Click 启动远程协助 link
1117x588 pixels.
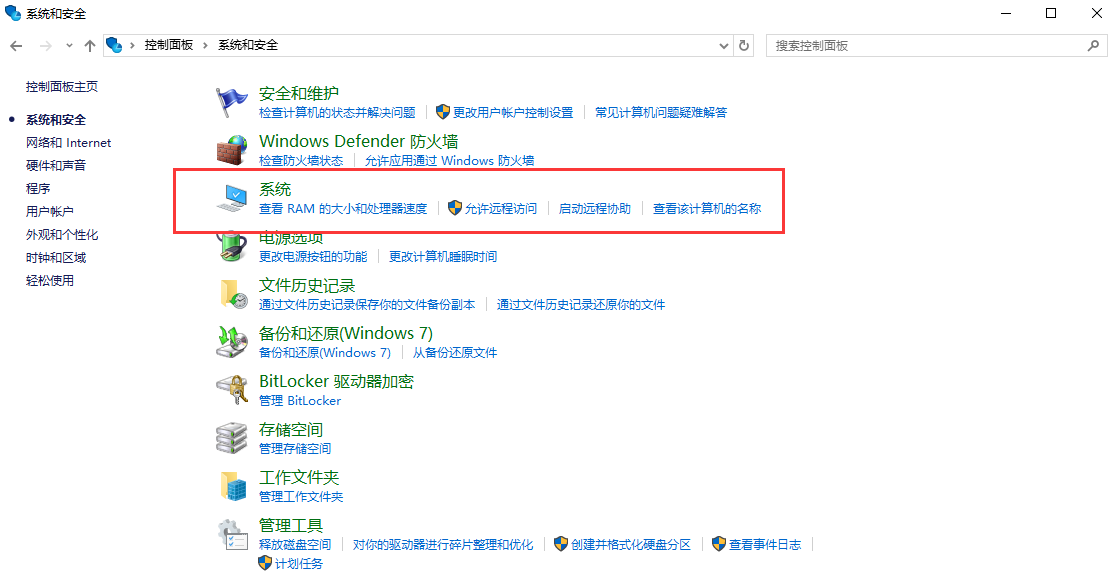(x=595, y=209)
